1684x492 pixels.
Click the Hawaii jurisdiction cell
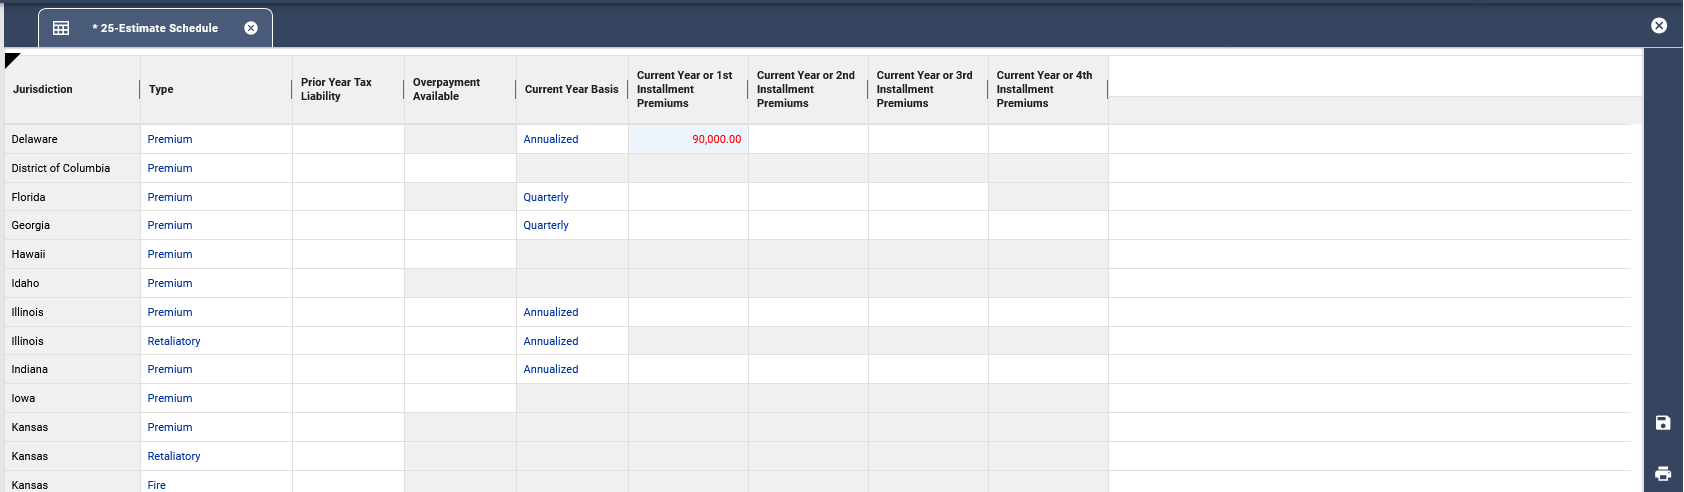(x=72, y=254)
